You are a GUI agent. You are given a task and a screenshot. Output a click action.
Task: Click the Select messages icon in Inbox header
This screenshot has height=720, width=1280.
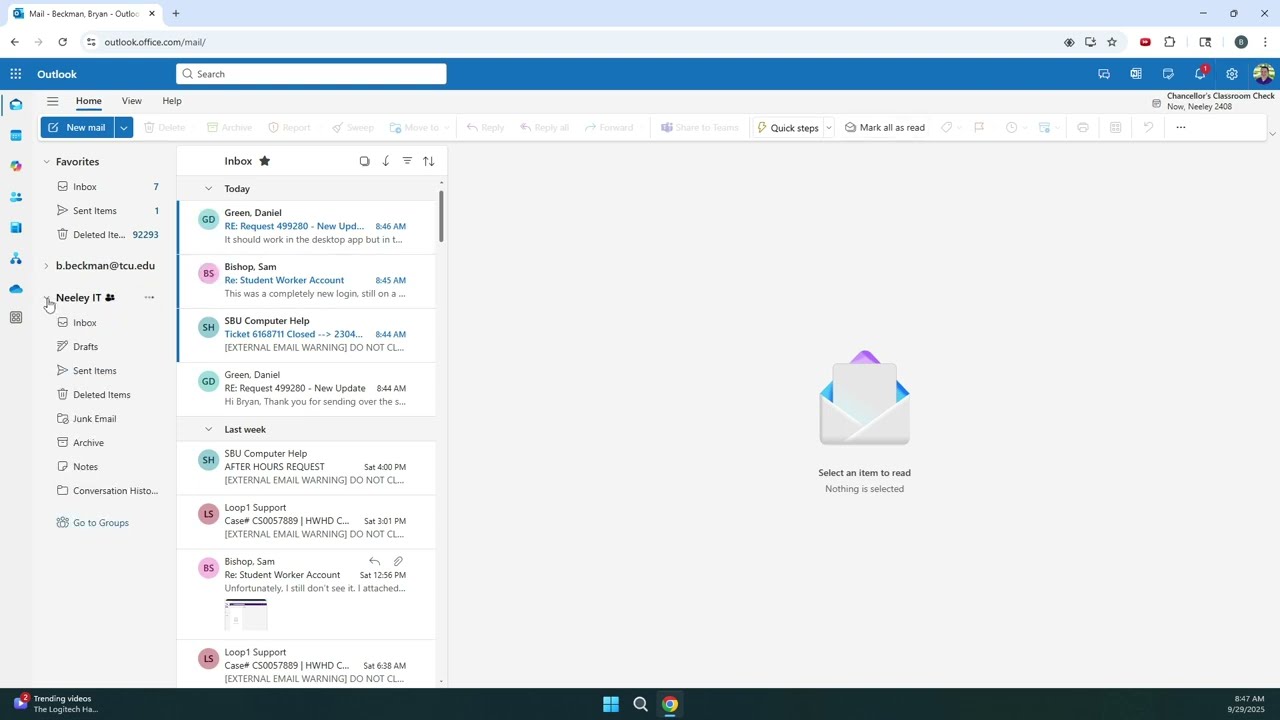pyautogui.click(x=365, y=161)
